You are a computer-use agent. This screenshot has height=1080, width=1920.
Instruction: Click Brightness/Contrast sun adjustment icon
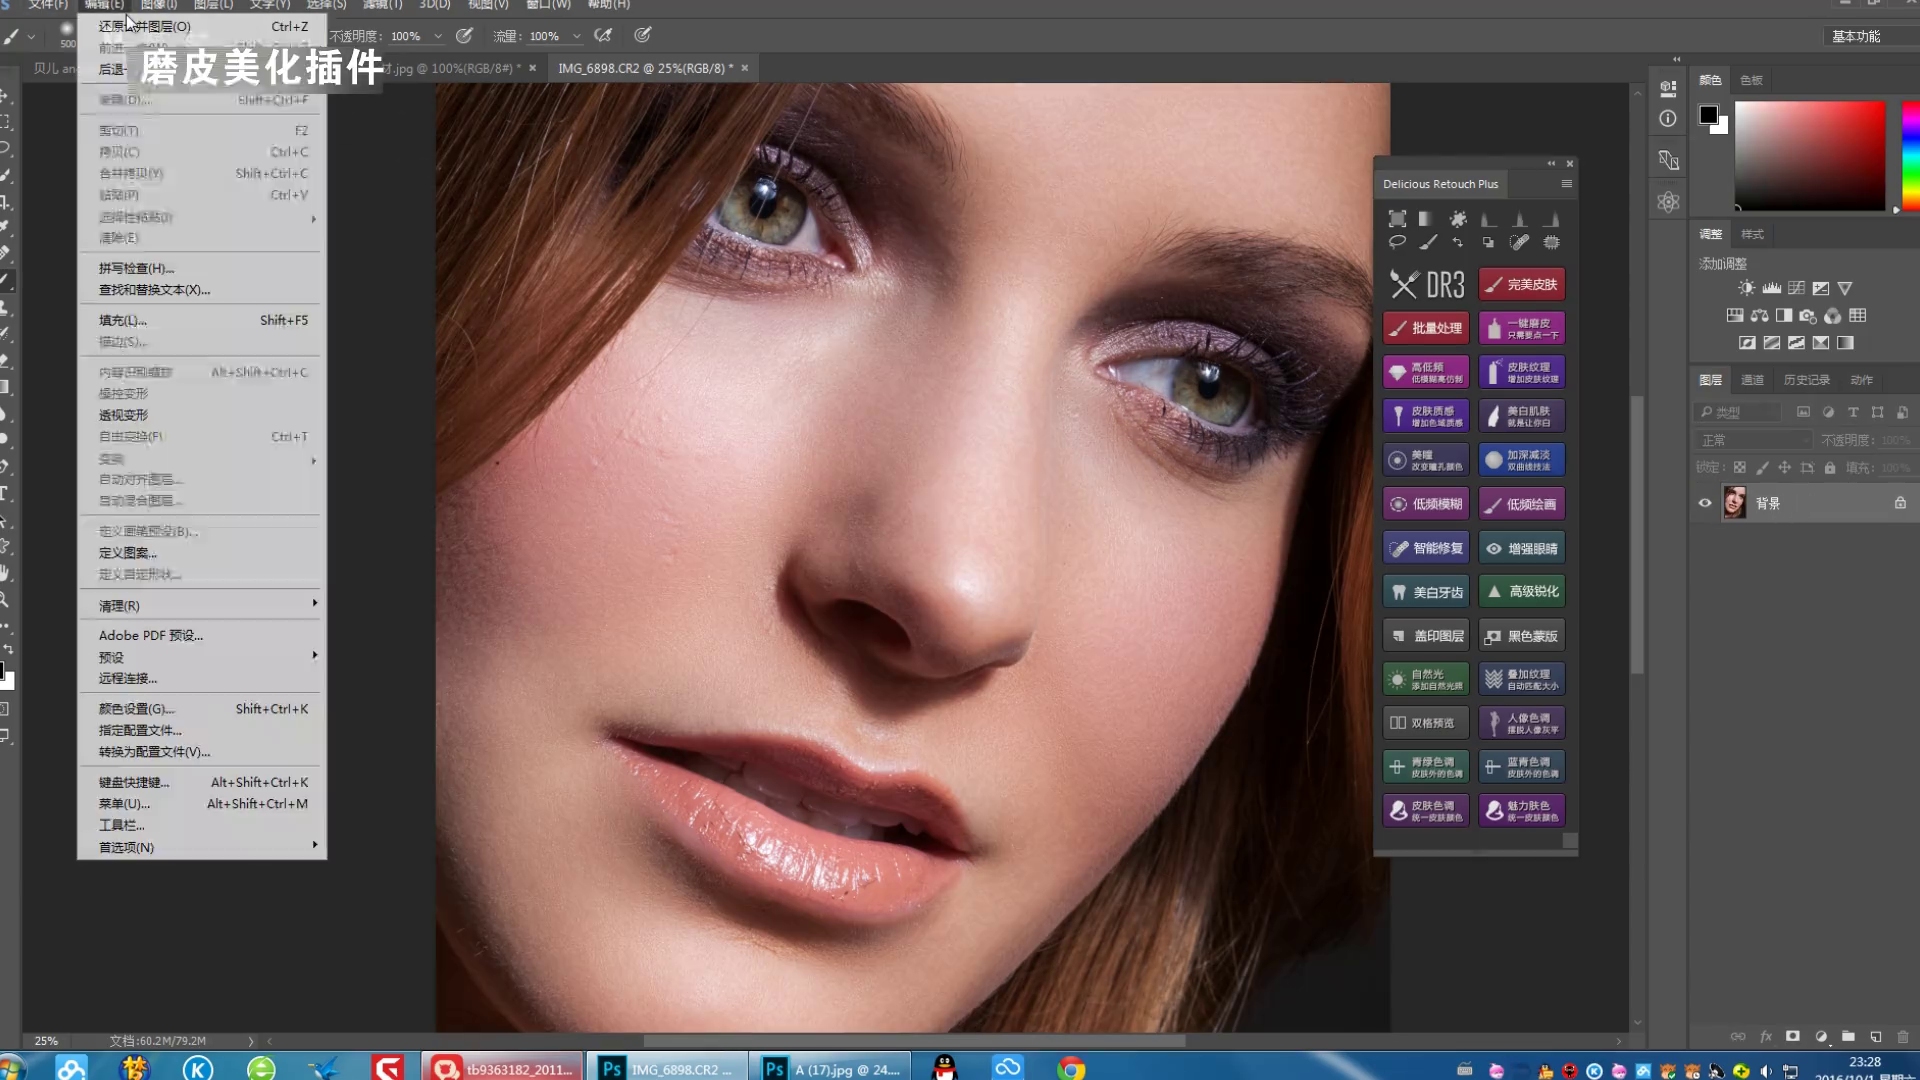tap(1746, 288)
